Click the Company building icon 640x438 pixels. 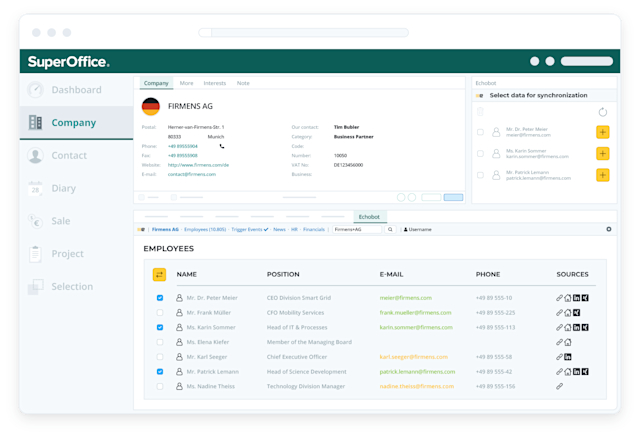pyautogui.click(x=36, y=122)
